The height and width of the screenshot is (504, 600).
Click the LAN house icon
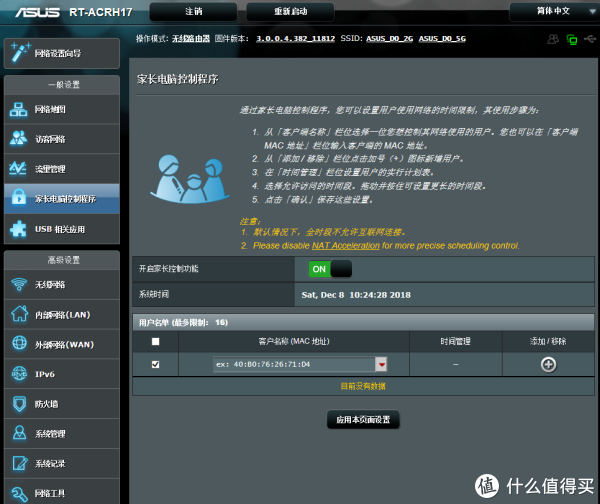tap(19, 313)
